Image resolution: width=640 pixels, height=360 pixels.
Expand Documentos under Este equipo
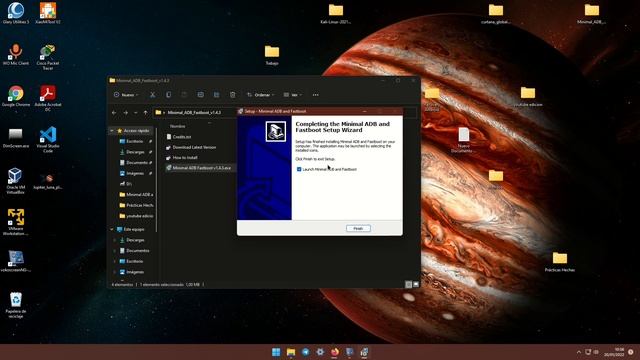pos(115,251)
